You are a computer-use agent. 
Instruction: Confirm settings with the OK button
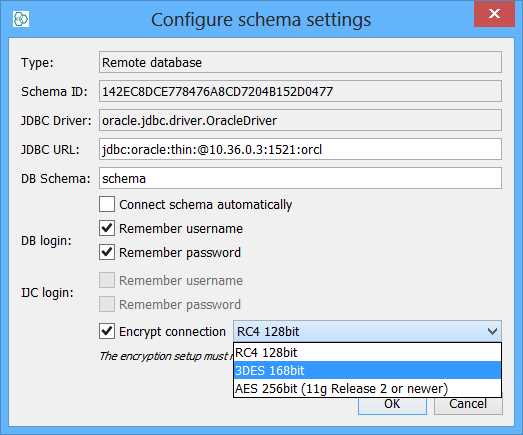click(x=392, y=406)
